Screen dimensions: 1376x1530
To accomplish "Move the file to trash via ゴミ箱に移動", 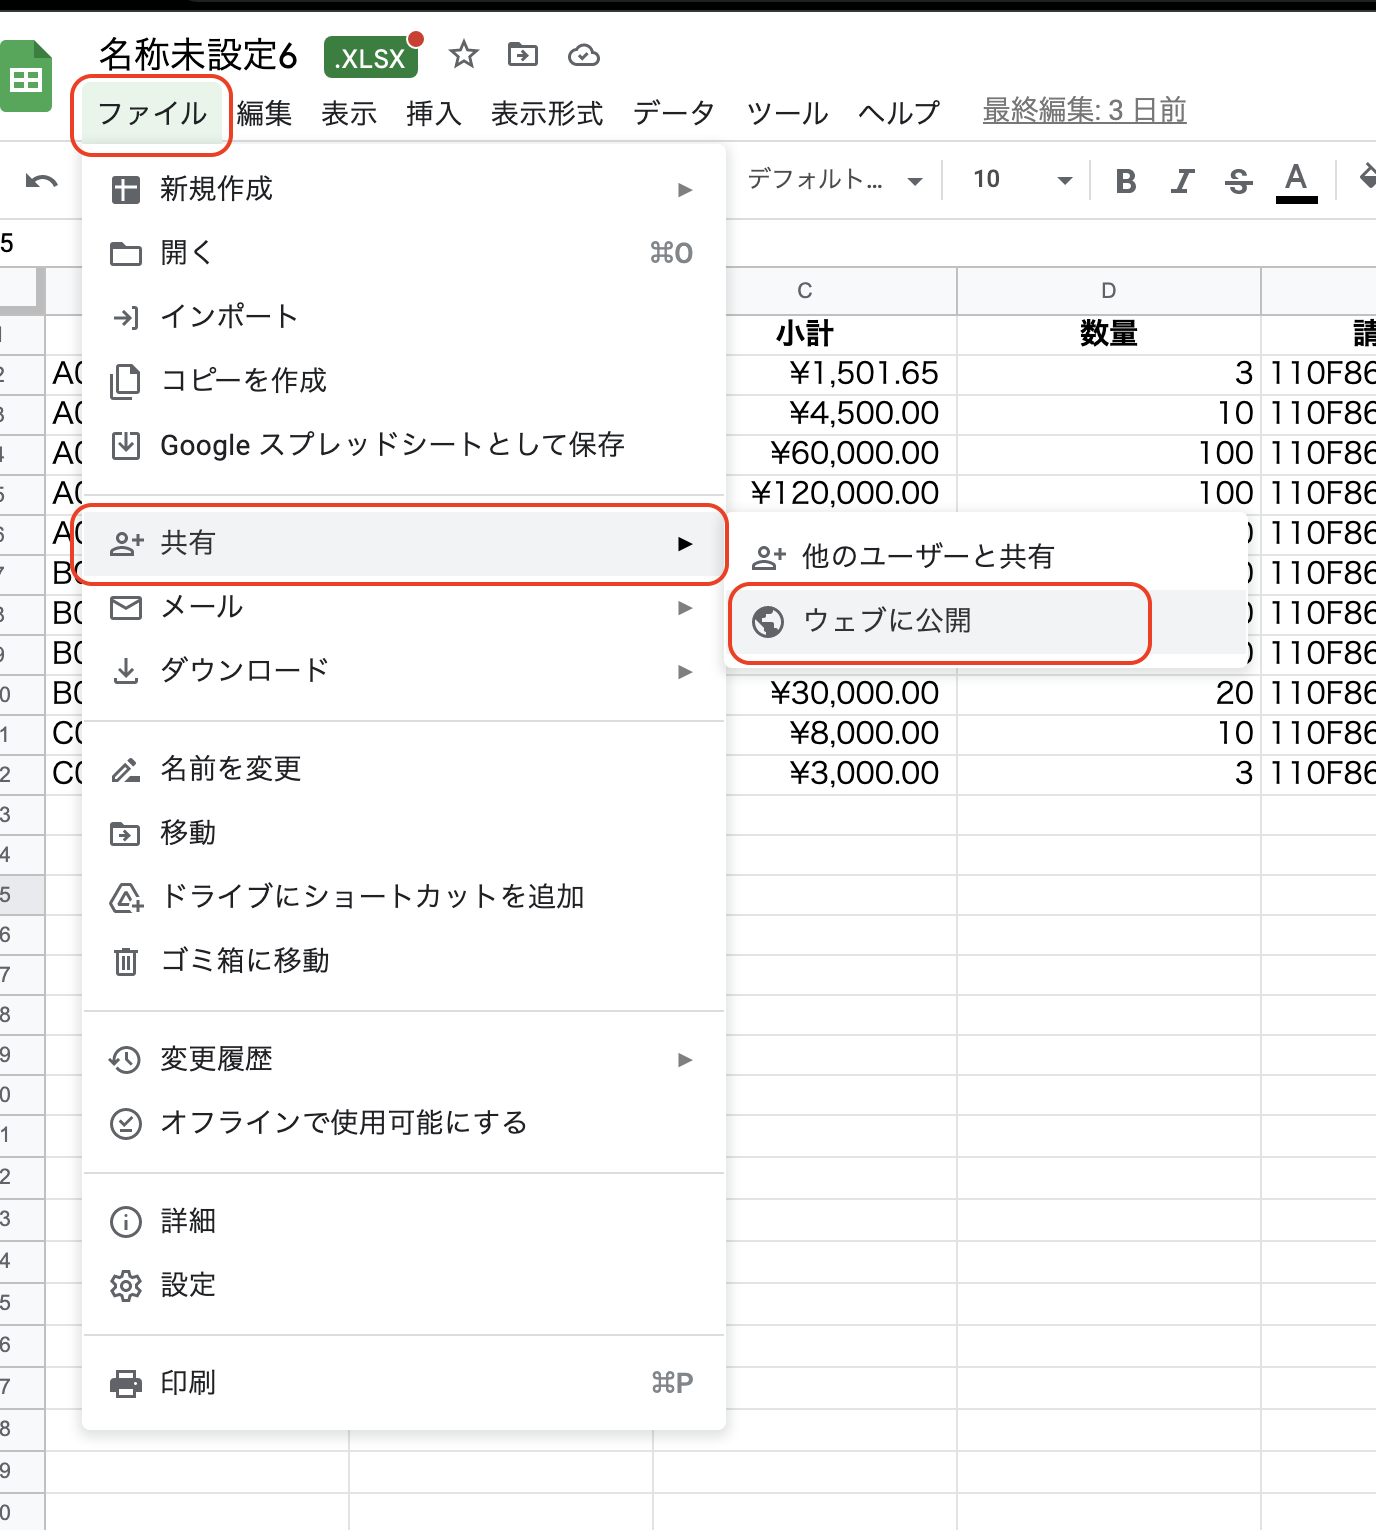I will click(x=245, y=961).
